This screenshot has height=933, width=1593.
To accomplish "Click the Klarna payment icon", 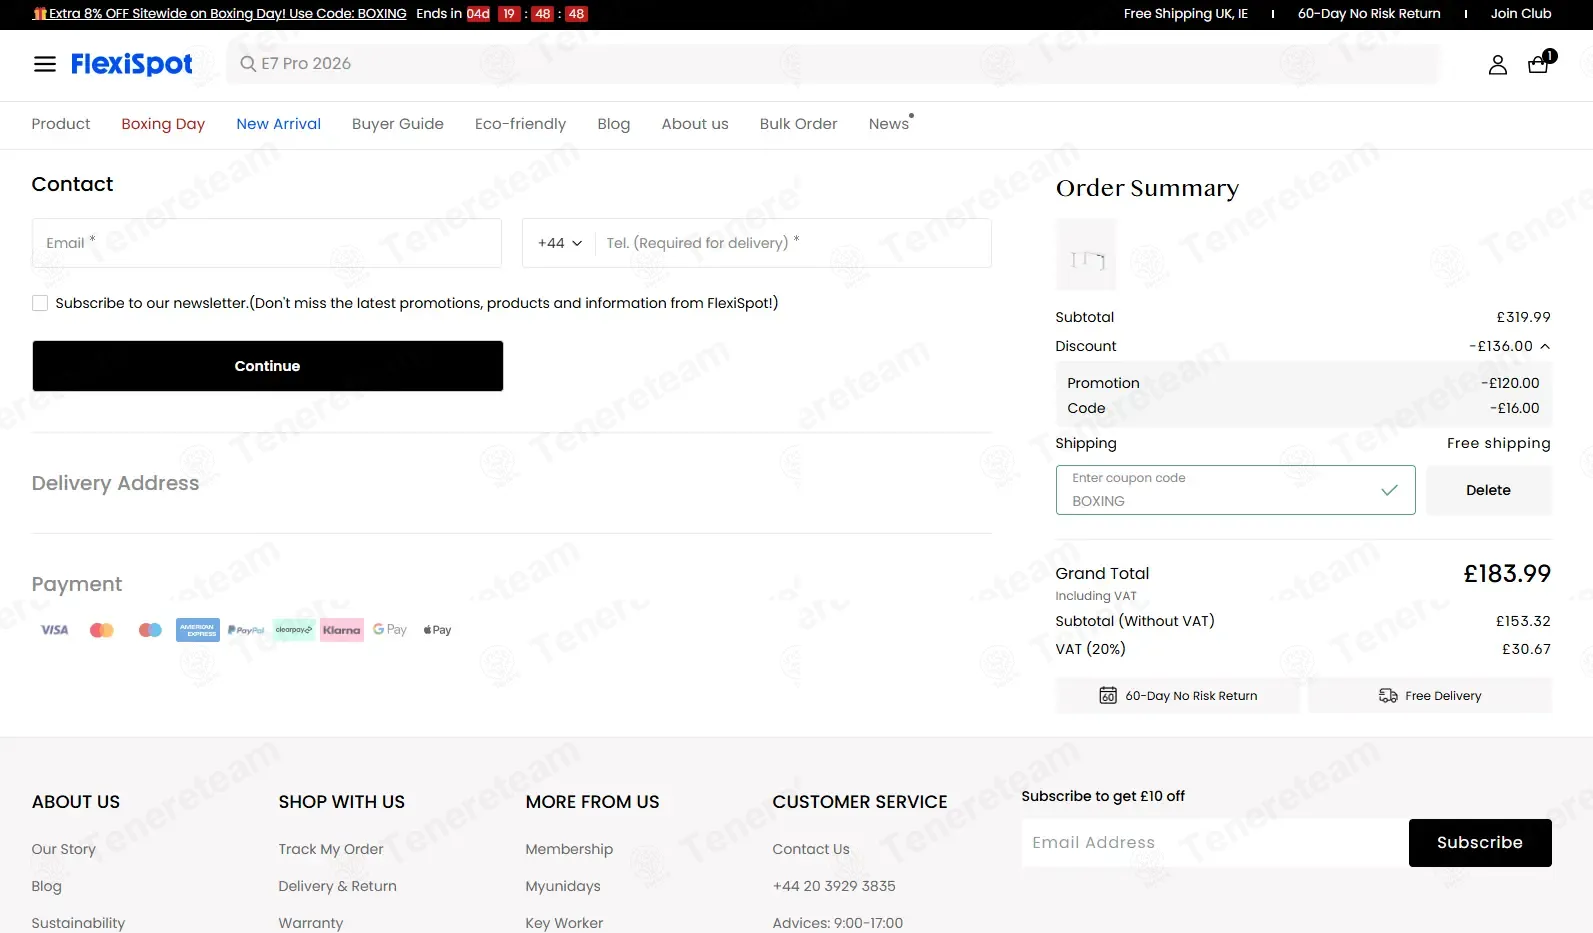I will click(342, 630).
